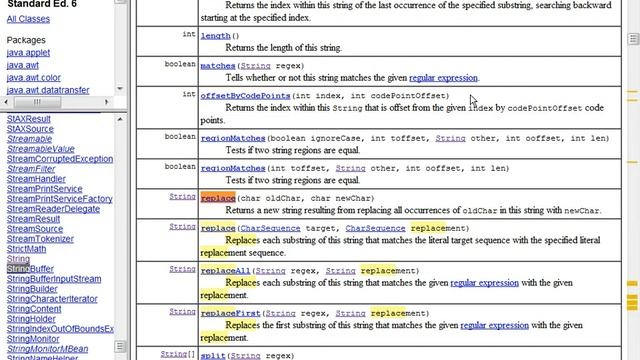Viewport: 640px width, 360px height.
Task: Open the StringBuffer class link
Action: 30,269
